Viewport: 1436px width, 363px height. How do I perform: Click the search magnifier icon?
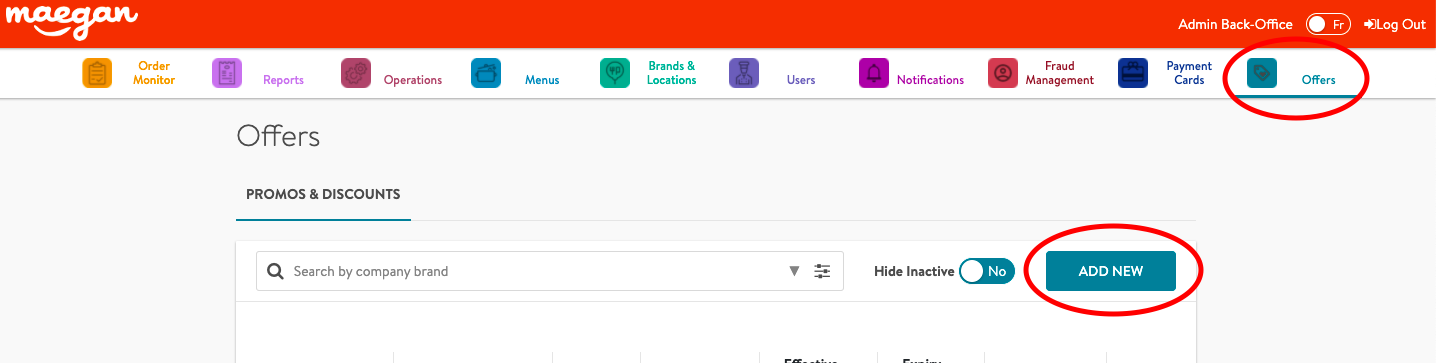[x=274, y=271]
